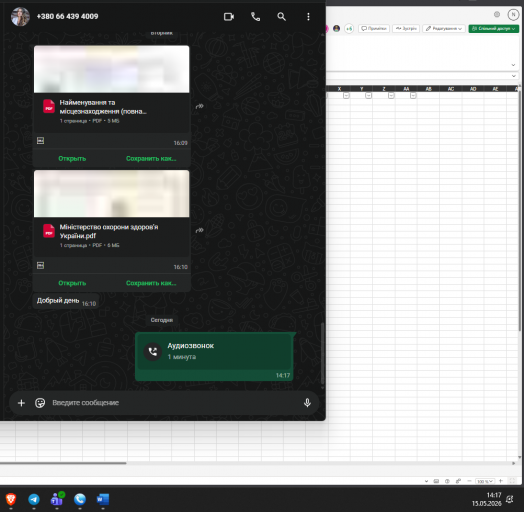This screenshot has width=524, height=512.
Task: Click the Сегодня date separator chip
Action: pyautogui.click(x=162, y=320)
